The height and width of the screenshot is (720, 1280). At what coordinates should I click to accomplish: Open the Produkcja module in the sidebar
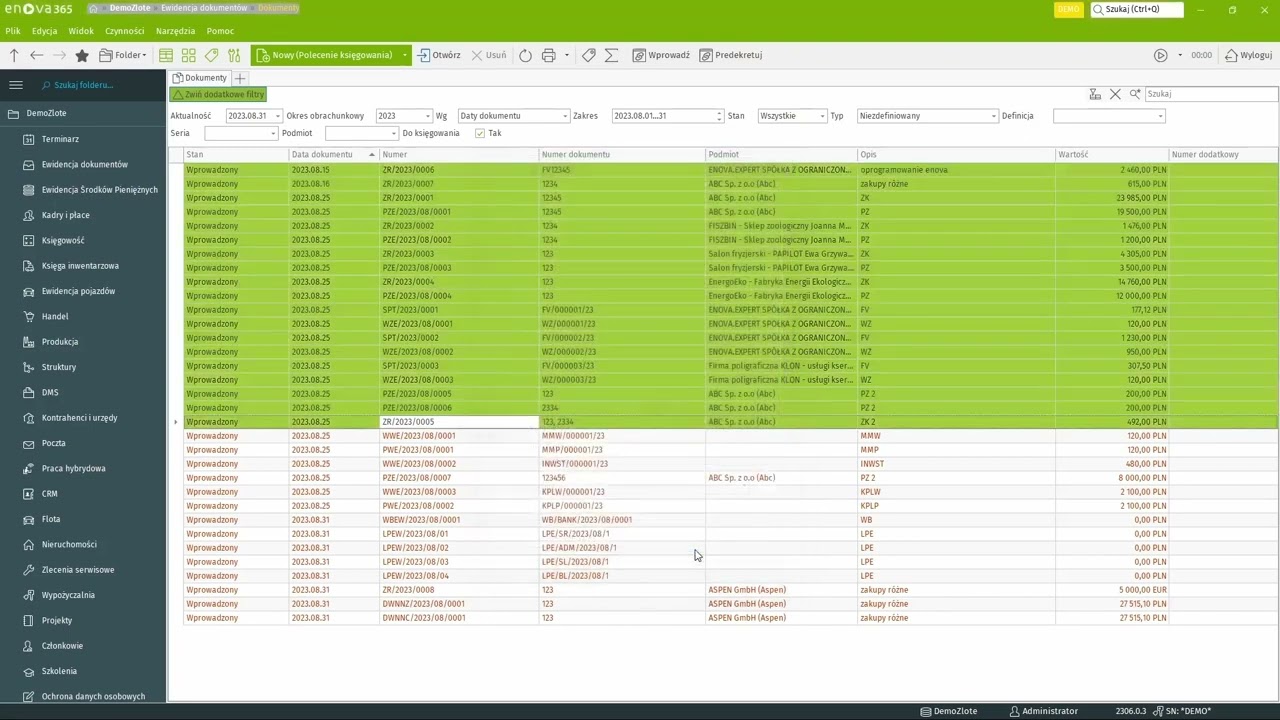pos(60,342)
